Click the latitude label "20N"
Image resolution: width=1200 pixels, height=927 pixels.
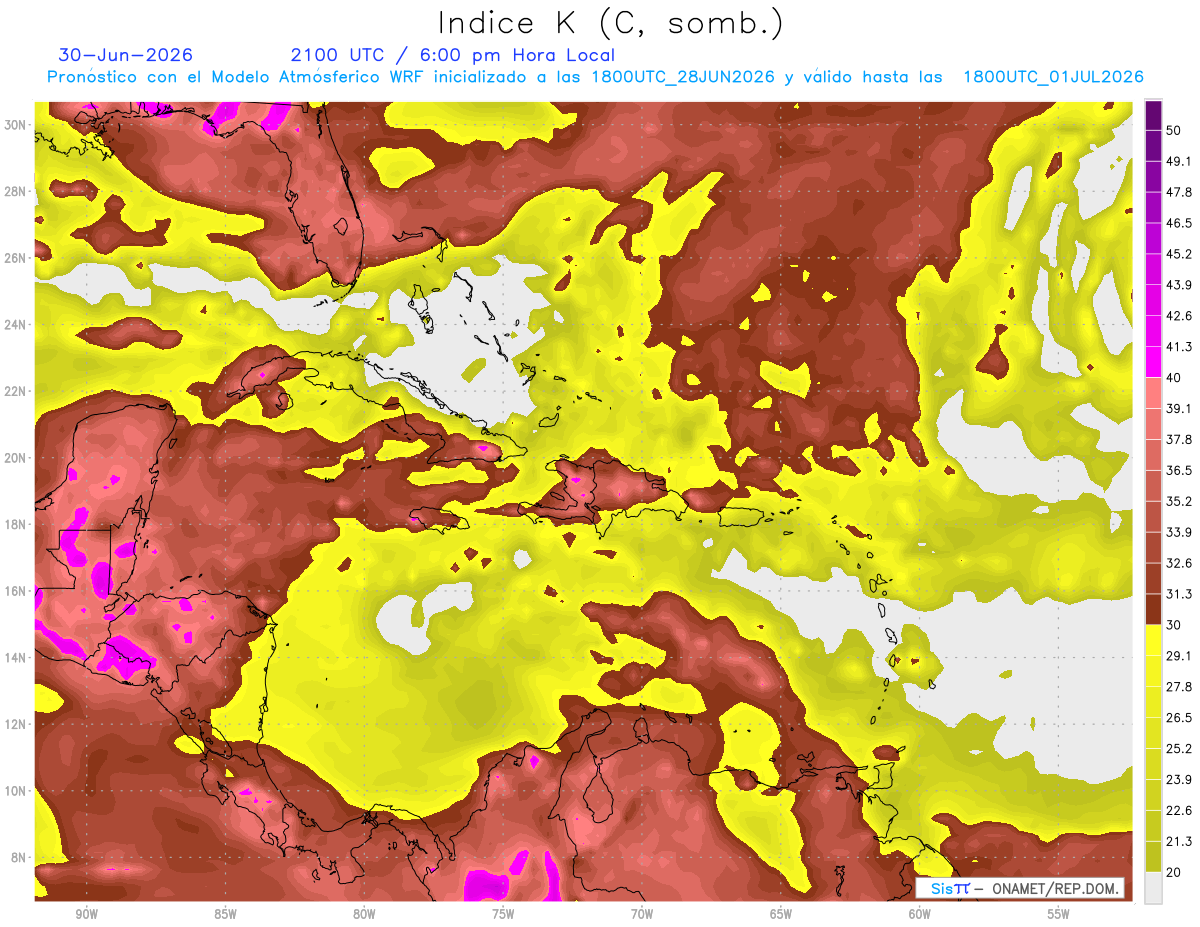[16, 458]
